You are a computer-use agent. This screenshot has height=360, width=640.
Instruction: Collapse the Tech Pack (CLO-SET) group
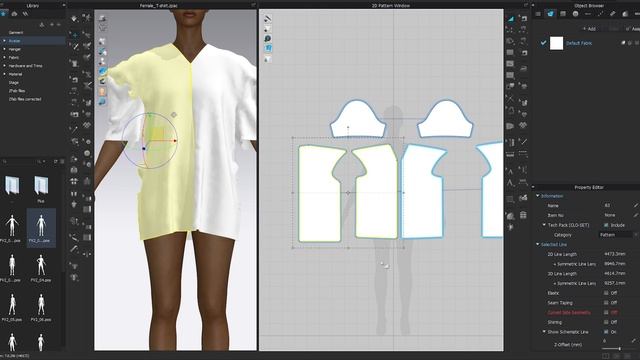coord(544,225)
